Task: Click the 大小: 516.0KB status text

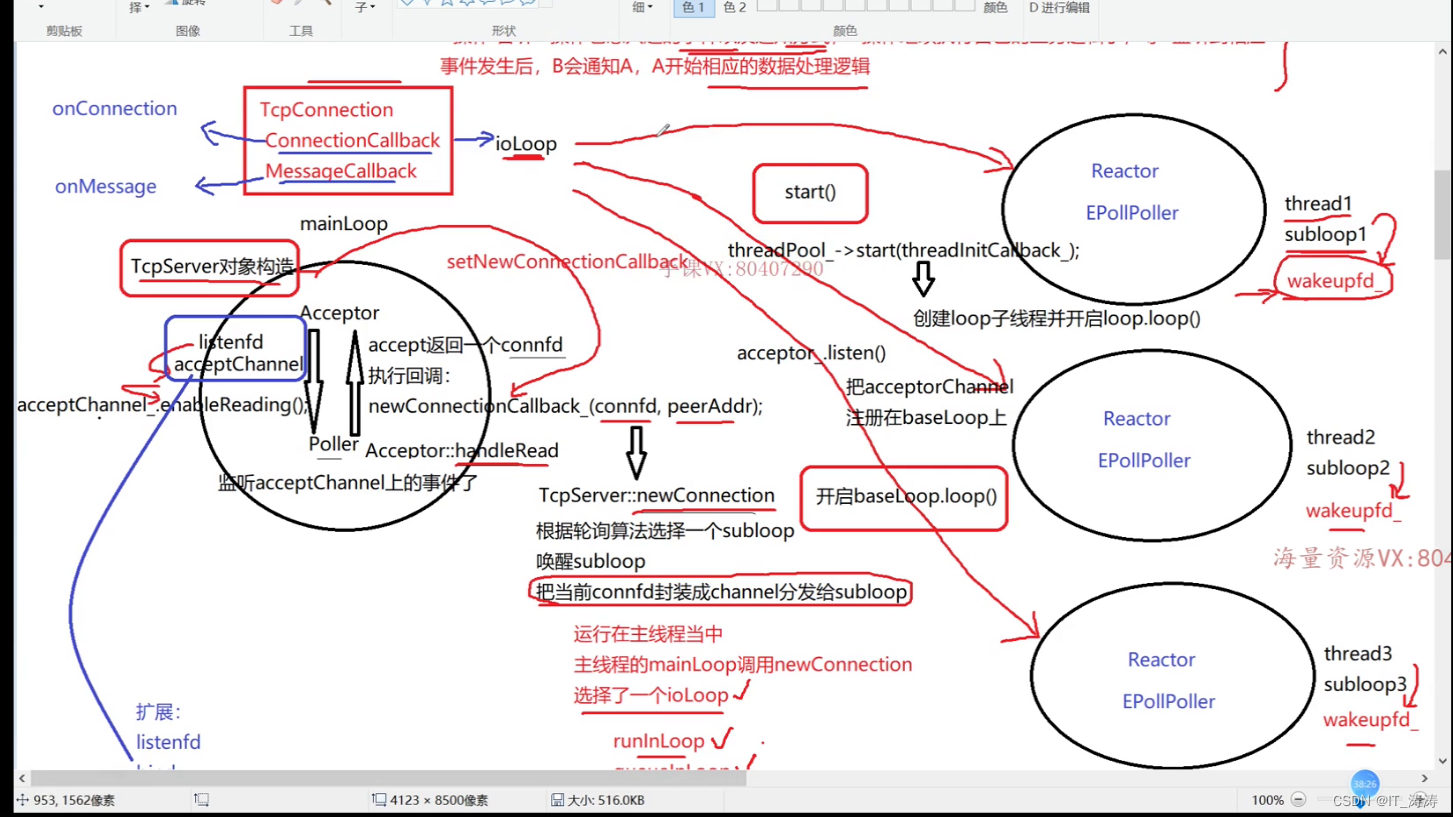Action: click(x=606, y=800)
